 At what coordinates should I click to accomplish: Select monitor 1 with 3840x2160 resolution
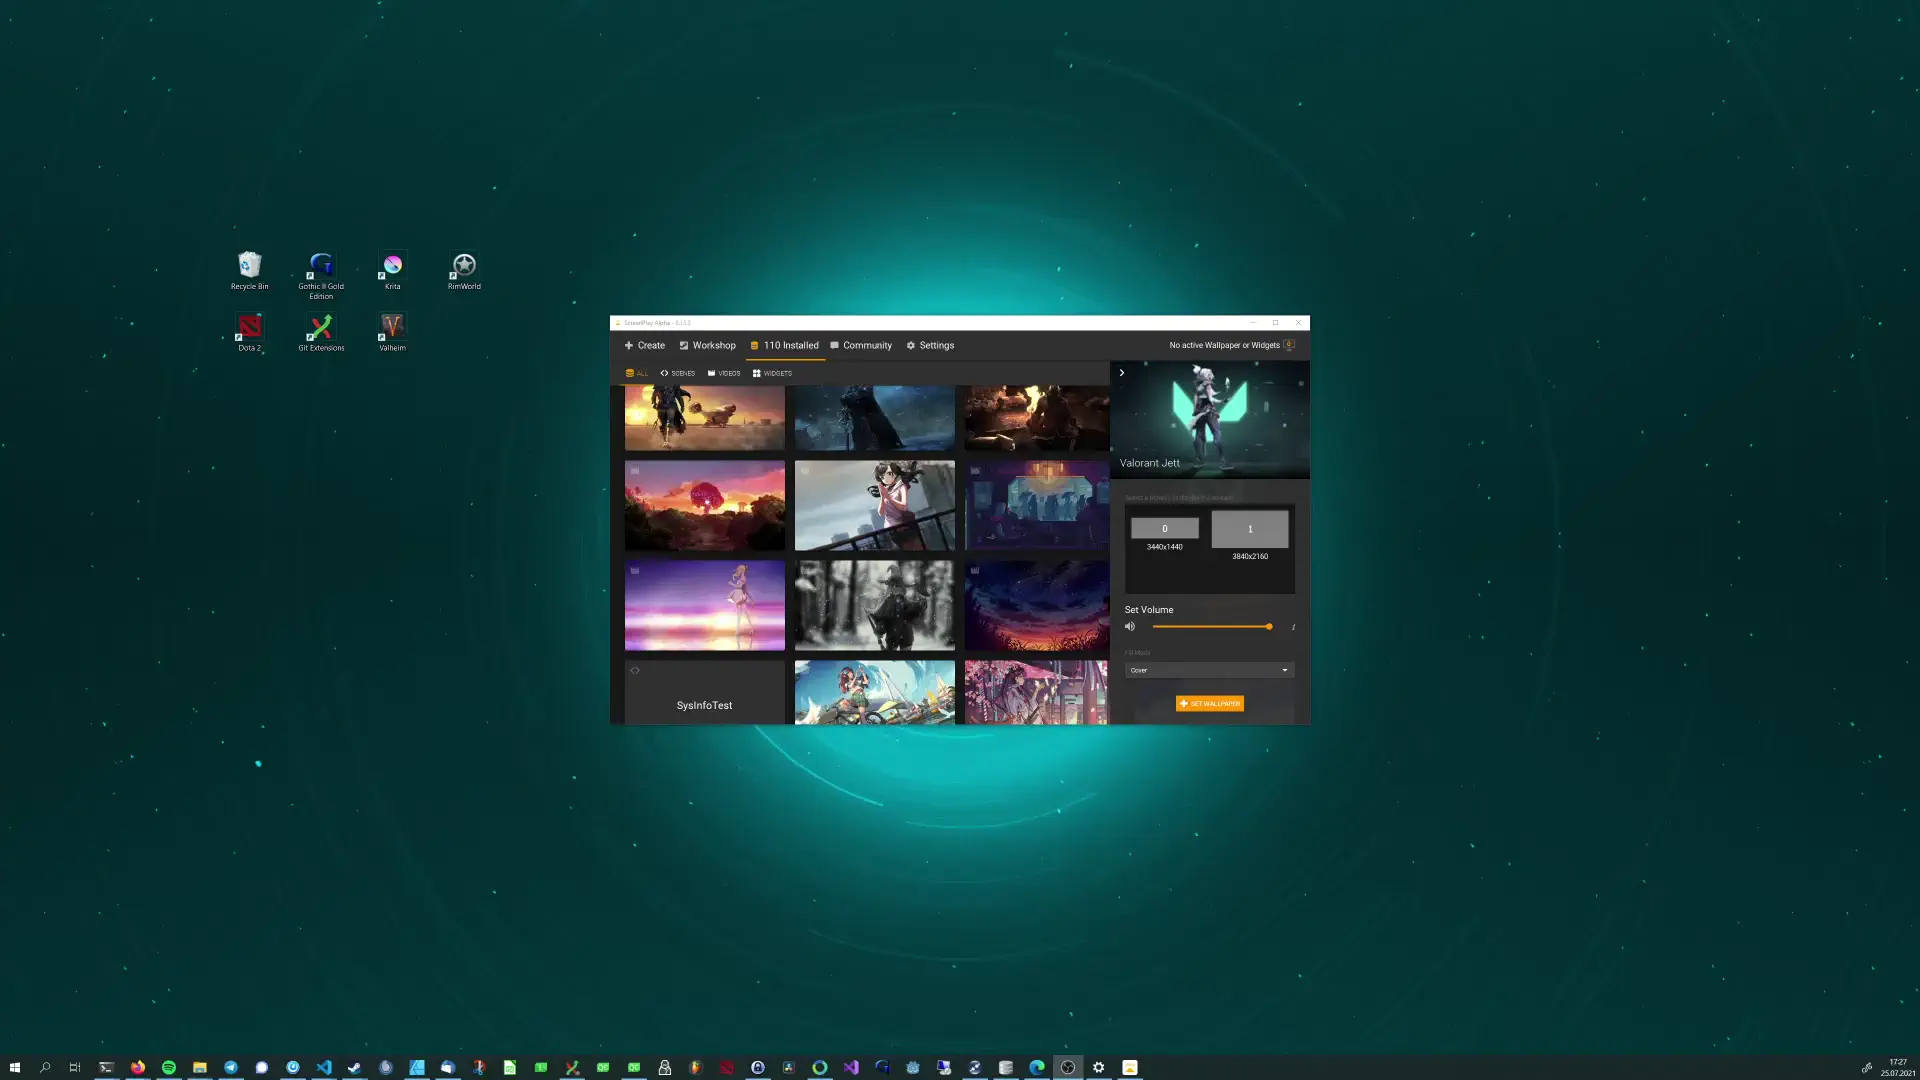(x=1250, y=529)
